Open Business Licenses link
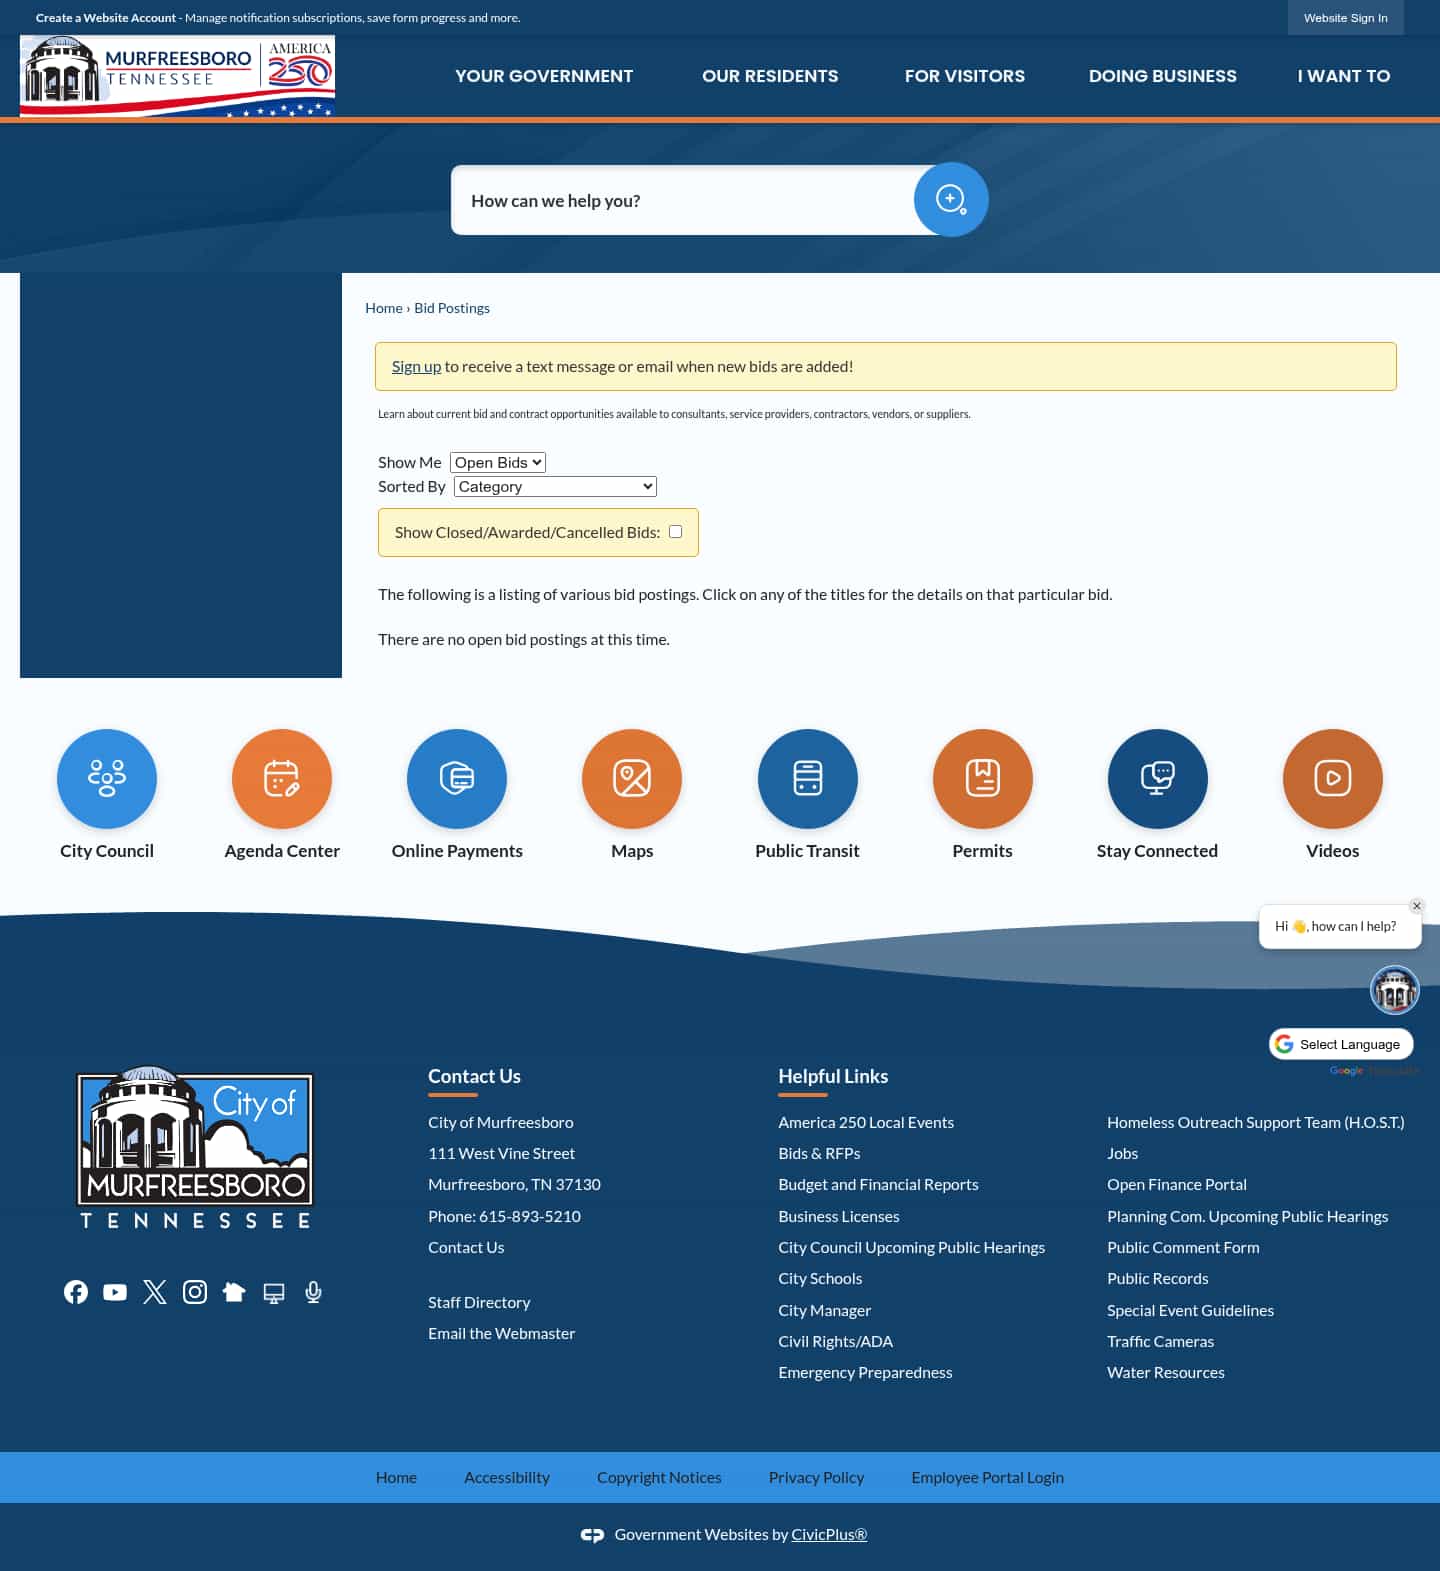 tap(839, 1216)
